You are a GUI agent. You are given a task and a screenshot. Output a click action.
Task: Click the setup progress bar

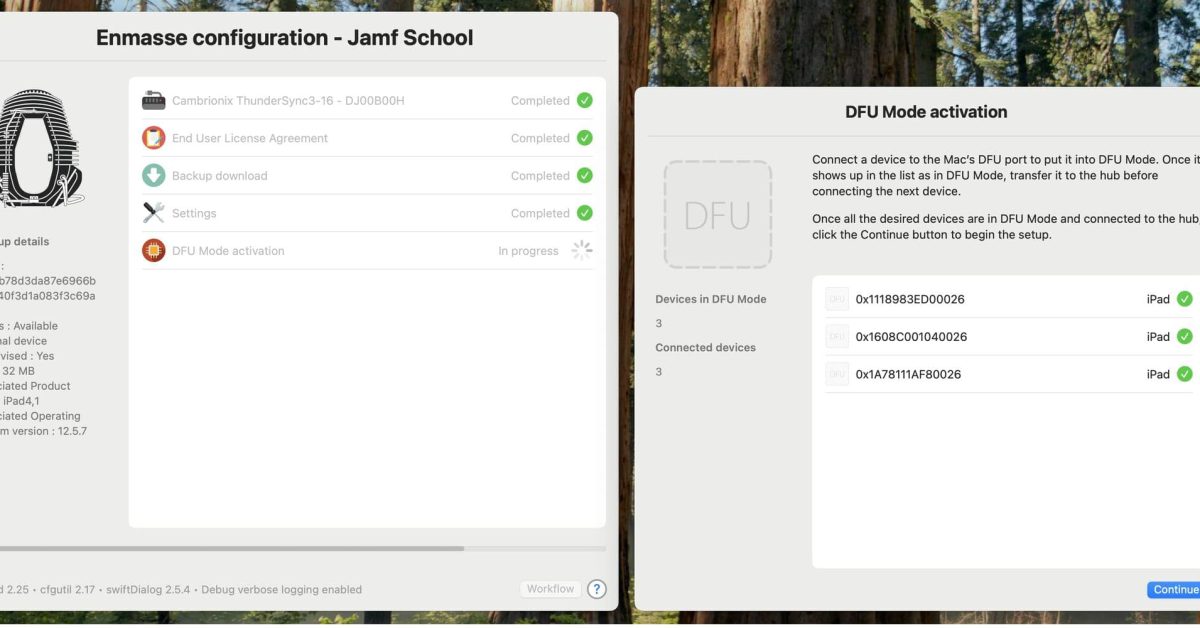click(300, 548)
